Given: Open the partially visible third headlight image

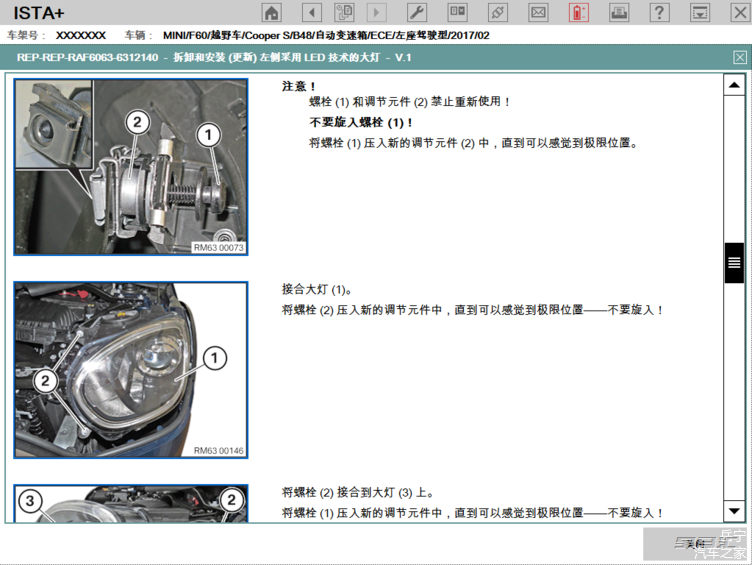Looking at the screenshot, I should pos(131,503).
